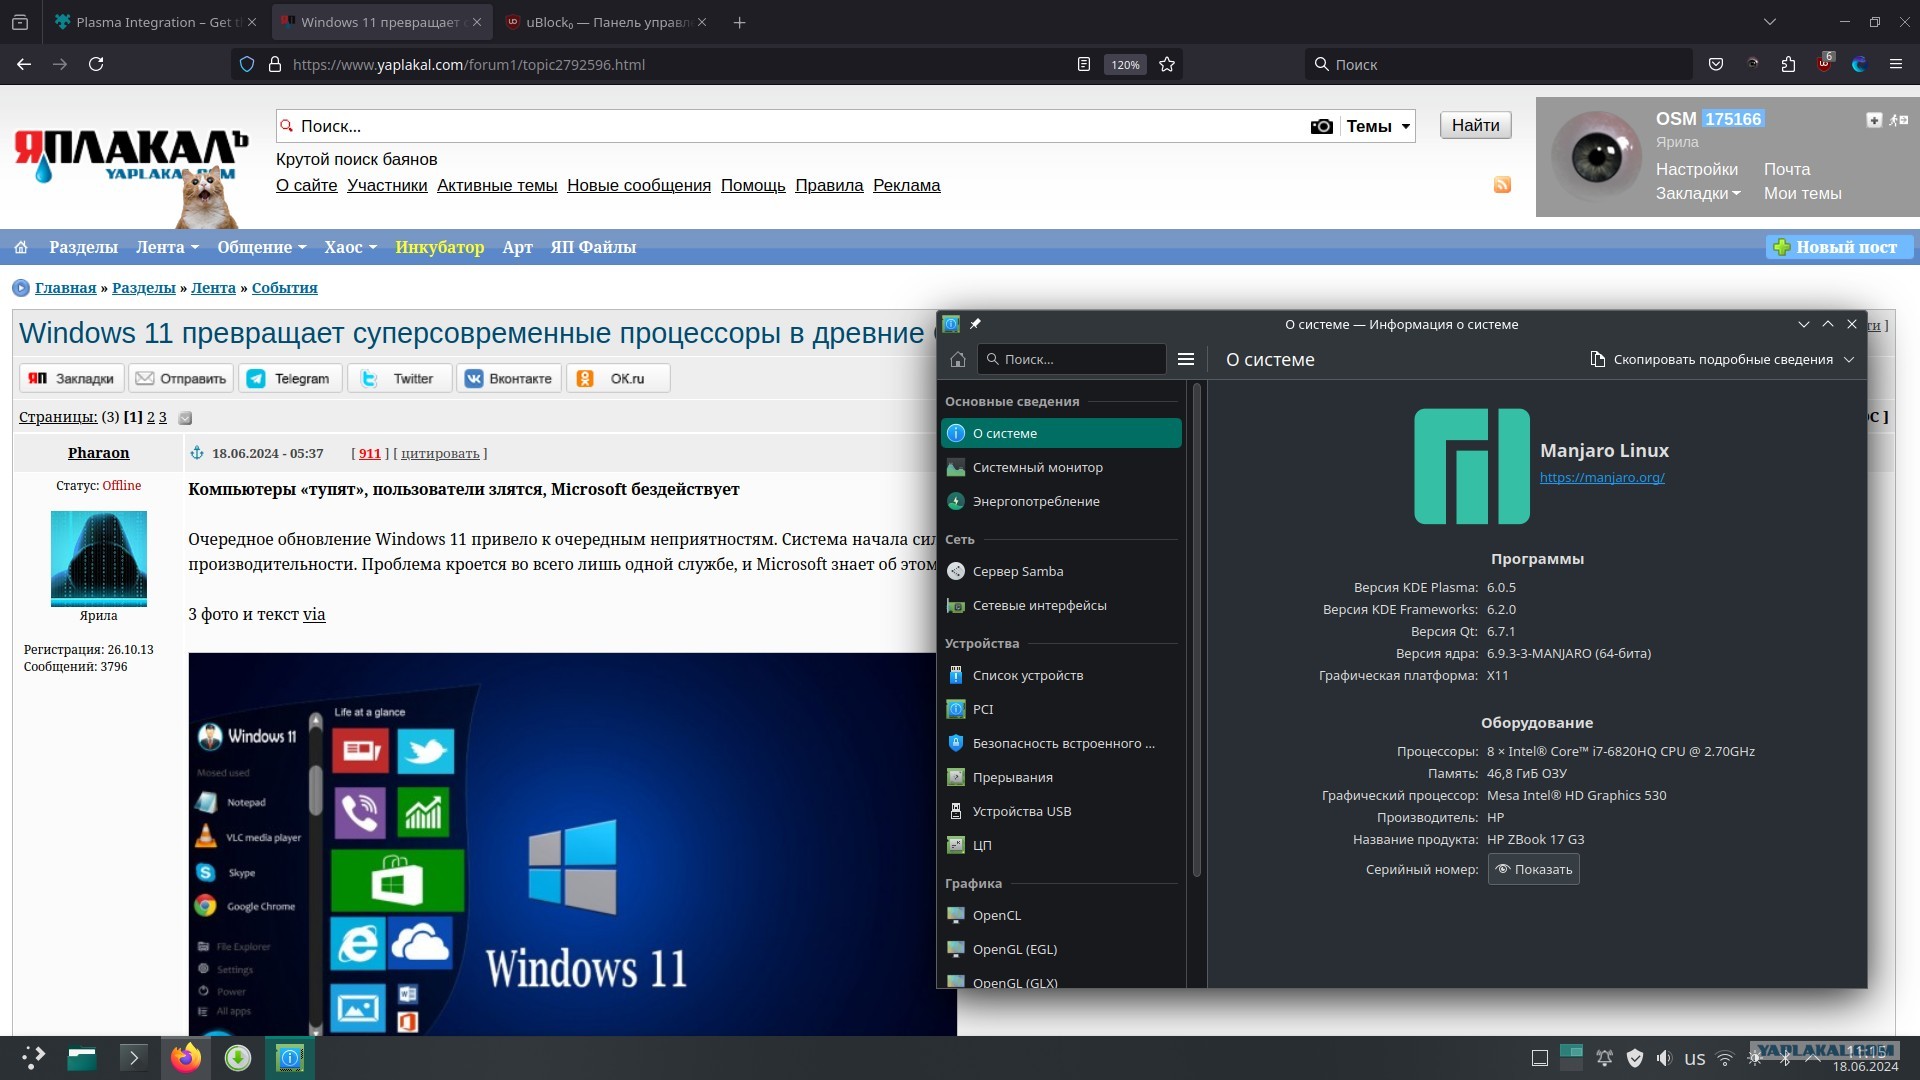The width and height of the screenshot is (1920, 1080).
Task: Open the Настройки profile link
Action: [1697, 169]
